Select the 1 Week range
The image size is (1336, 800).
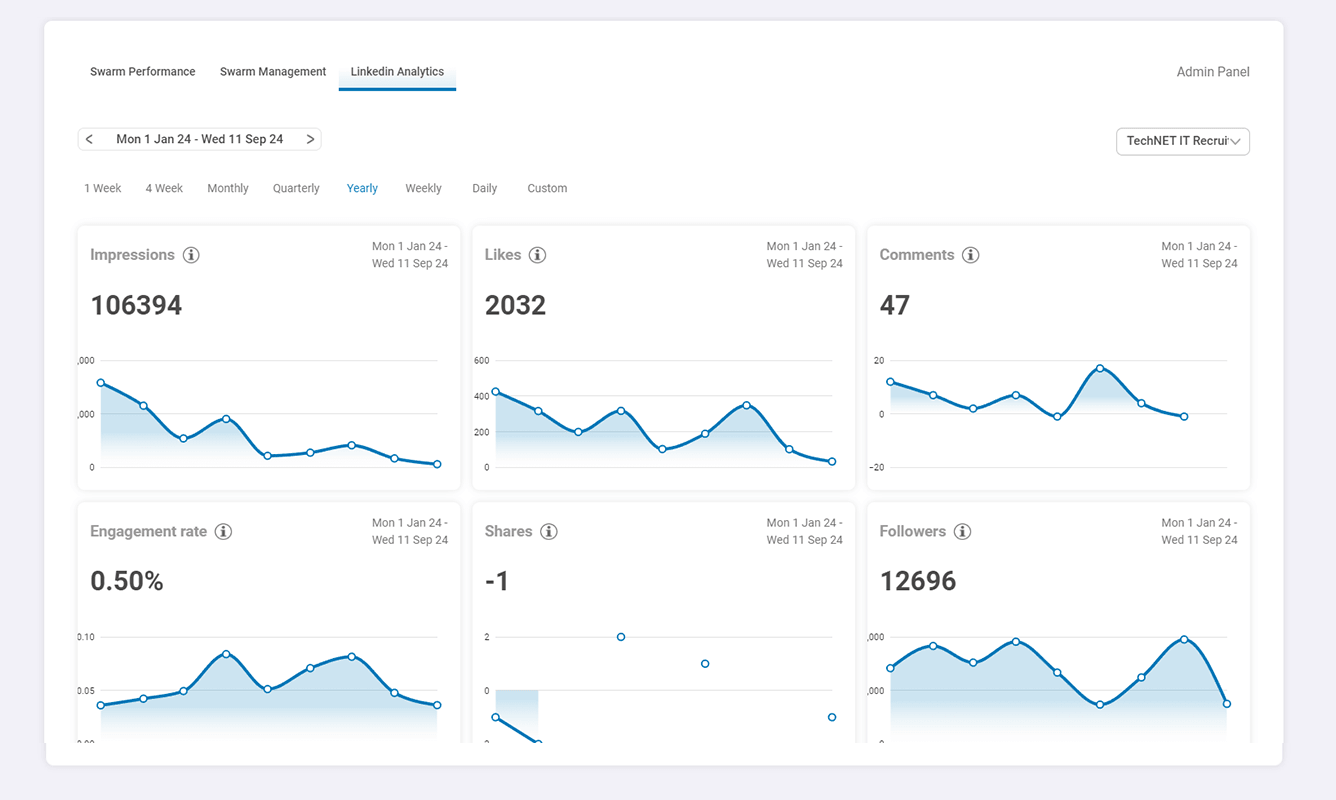(103, 188)
